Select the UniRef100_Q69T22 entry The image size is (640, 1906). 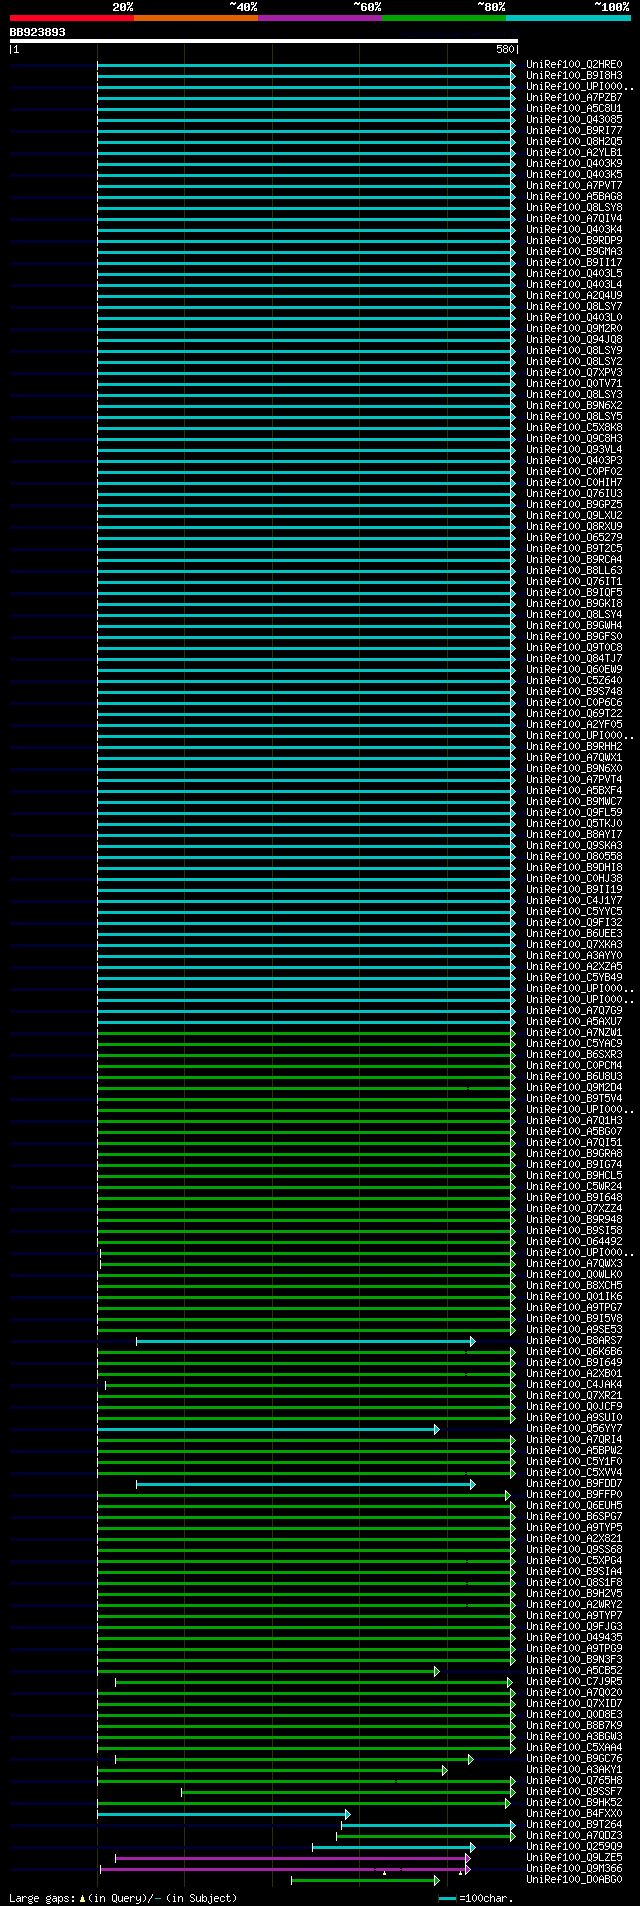click(x=574, y=714)
